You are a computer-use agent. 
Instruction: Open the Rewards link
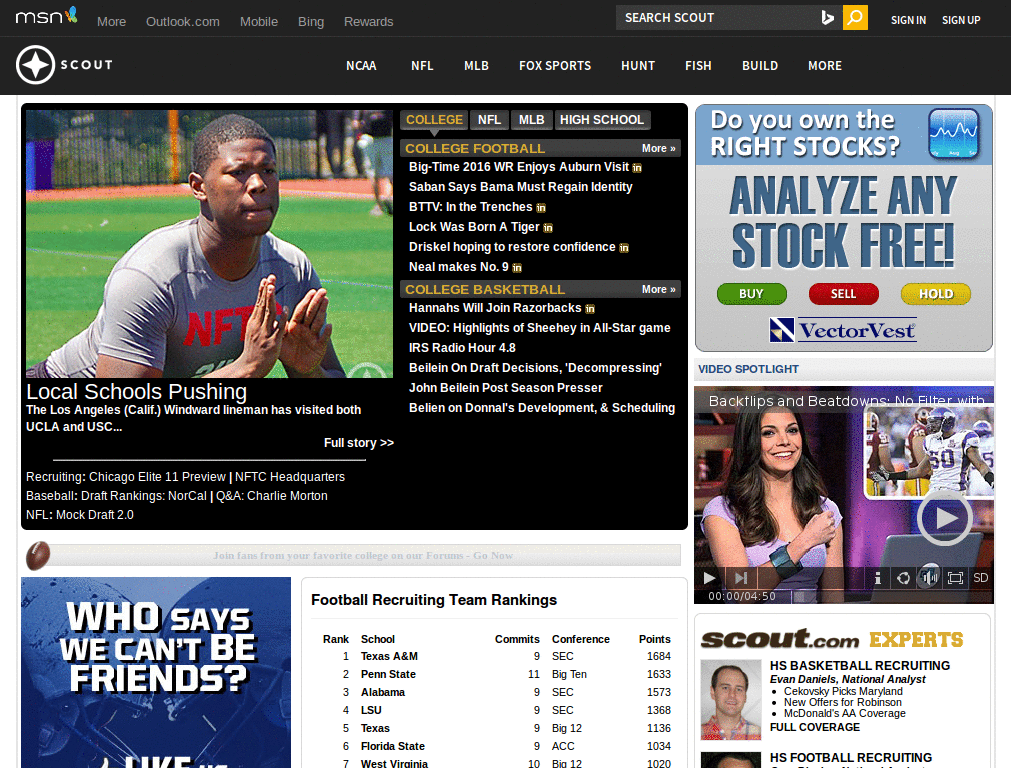click(x=368, y=22)
